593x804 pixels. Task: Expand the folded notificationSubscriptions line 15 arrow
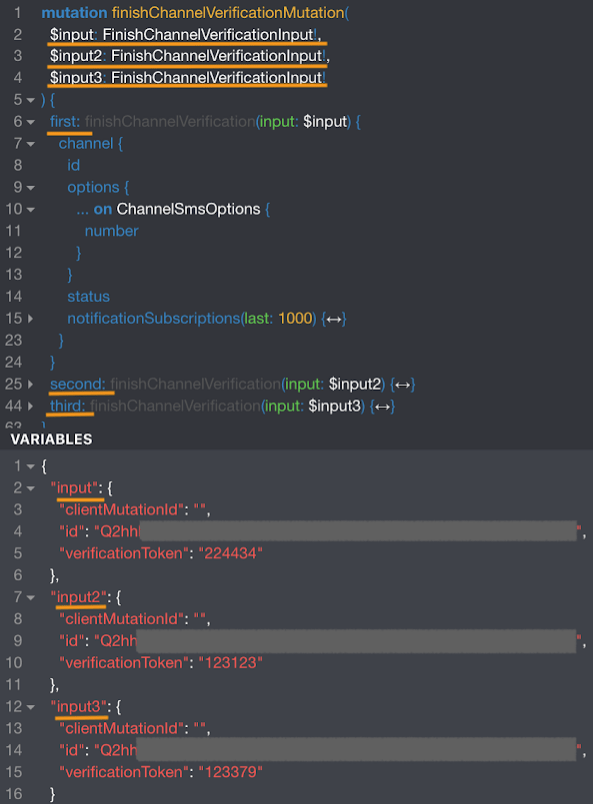pos(30,319)
